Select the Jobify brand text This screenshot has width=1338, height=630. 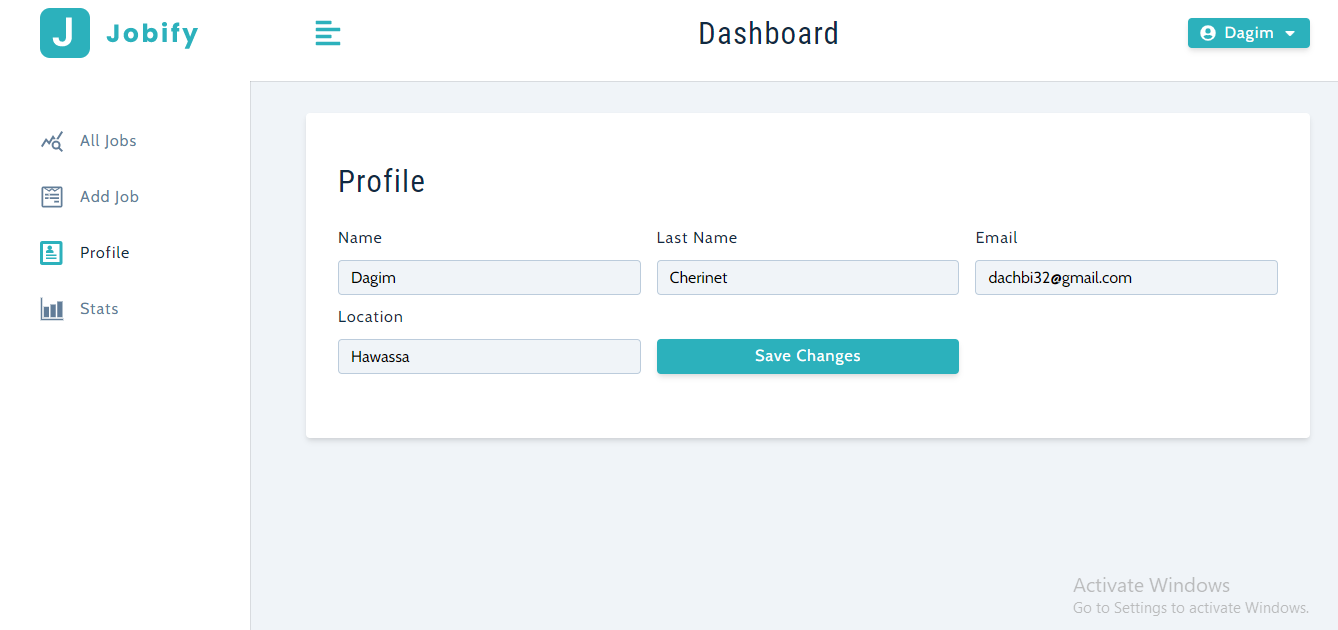pos(151,32)
